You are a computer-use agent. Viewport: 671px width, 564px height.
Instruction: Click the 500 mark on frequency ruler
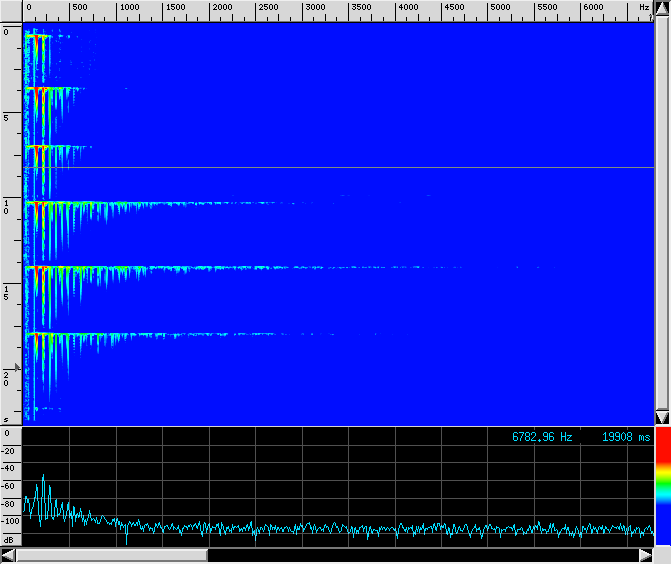coord(78,8)
